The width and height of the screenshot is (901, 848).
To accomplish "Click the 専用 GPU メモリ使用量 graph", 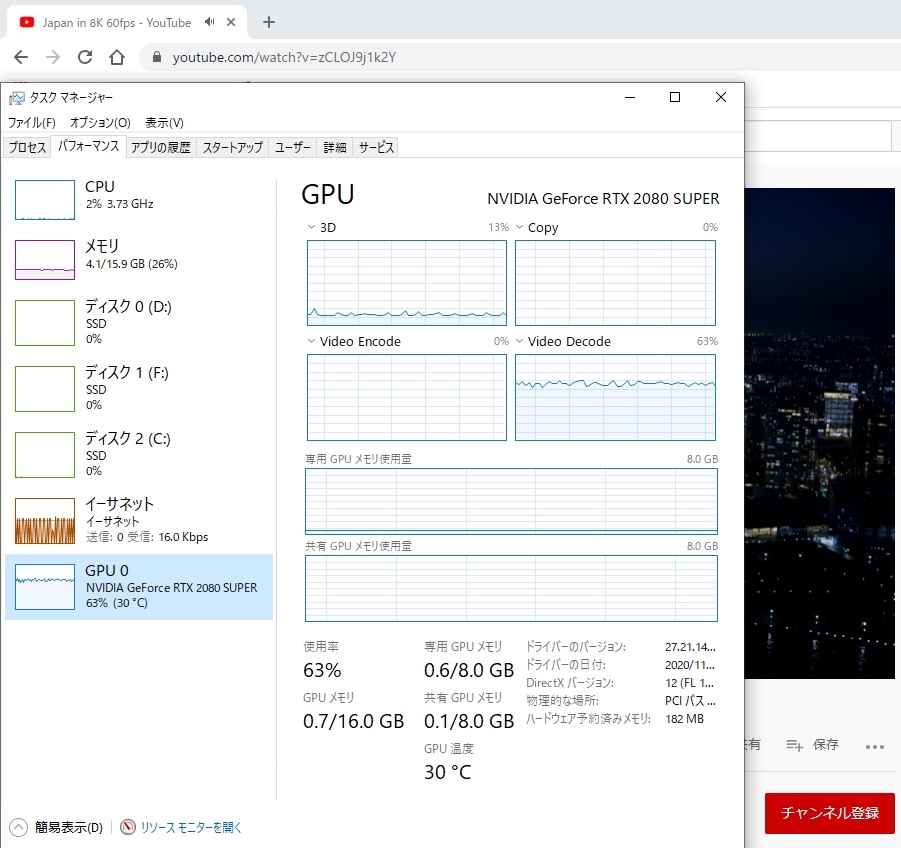I will (x=511, y=501).
